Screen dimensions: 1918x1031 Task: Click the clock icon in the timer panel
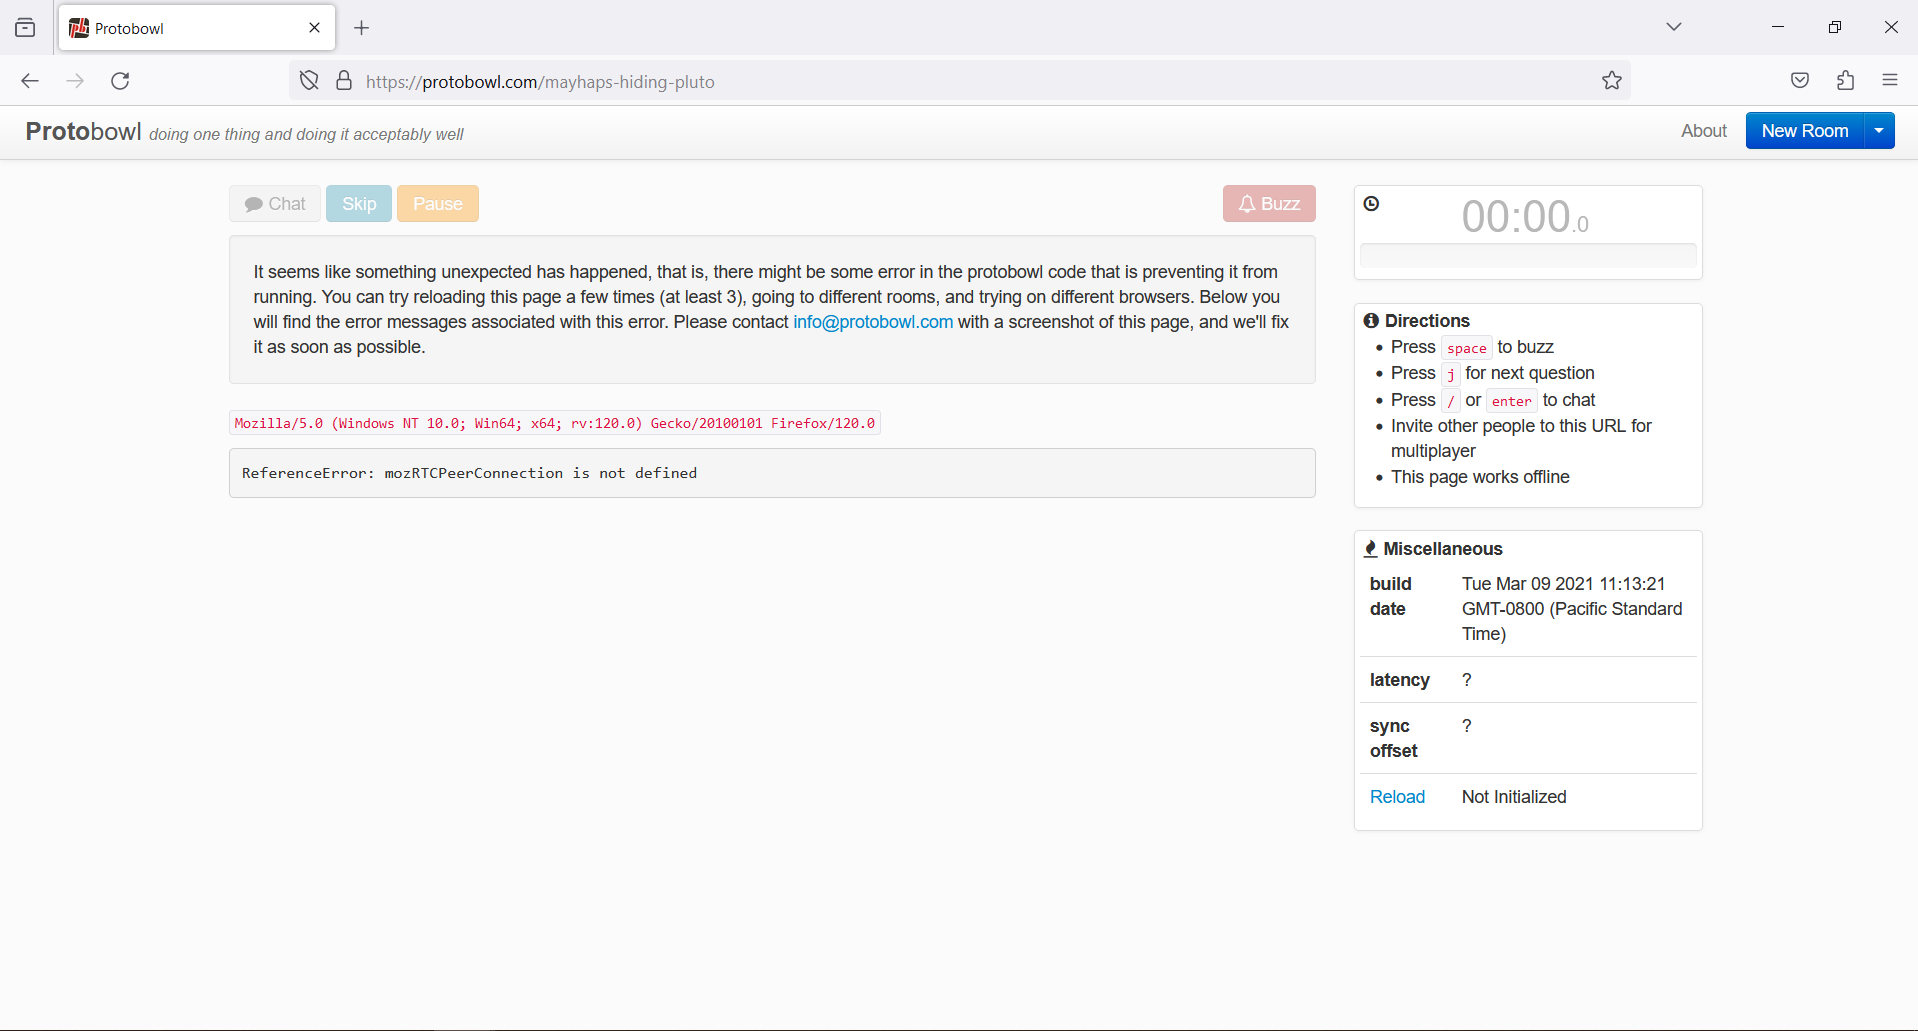[1371, 203]
